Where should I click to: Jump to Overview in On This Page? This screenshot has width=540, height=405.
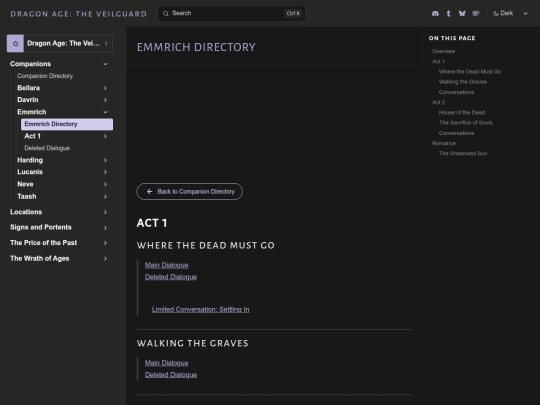444,51
